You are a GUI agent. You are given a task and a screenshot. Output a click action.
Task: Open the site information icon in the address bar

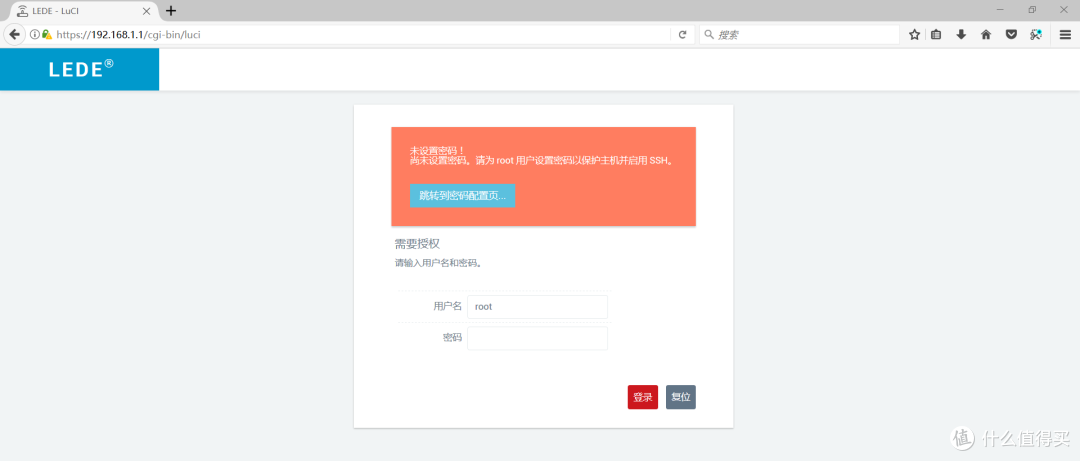coord(34,34)
